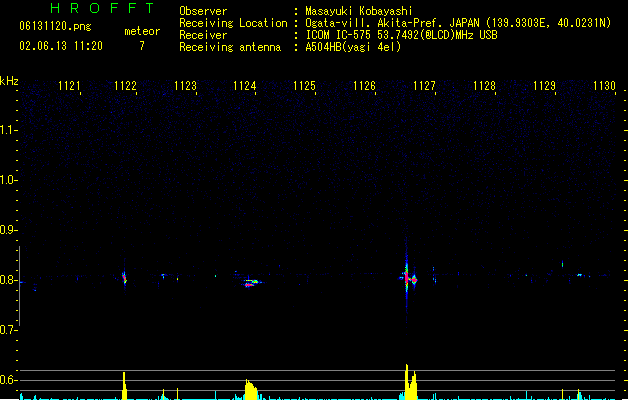Click the 0.8 kHz frequency label
Image resolution: width=629 pixels, height=400 pixels.
coord(8,280)
